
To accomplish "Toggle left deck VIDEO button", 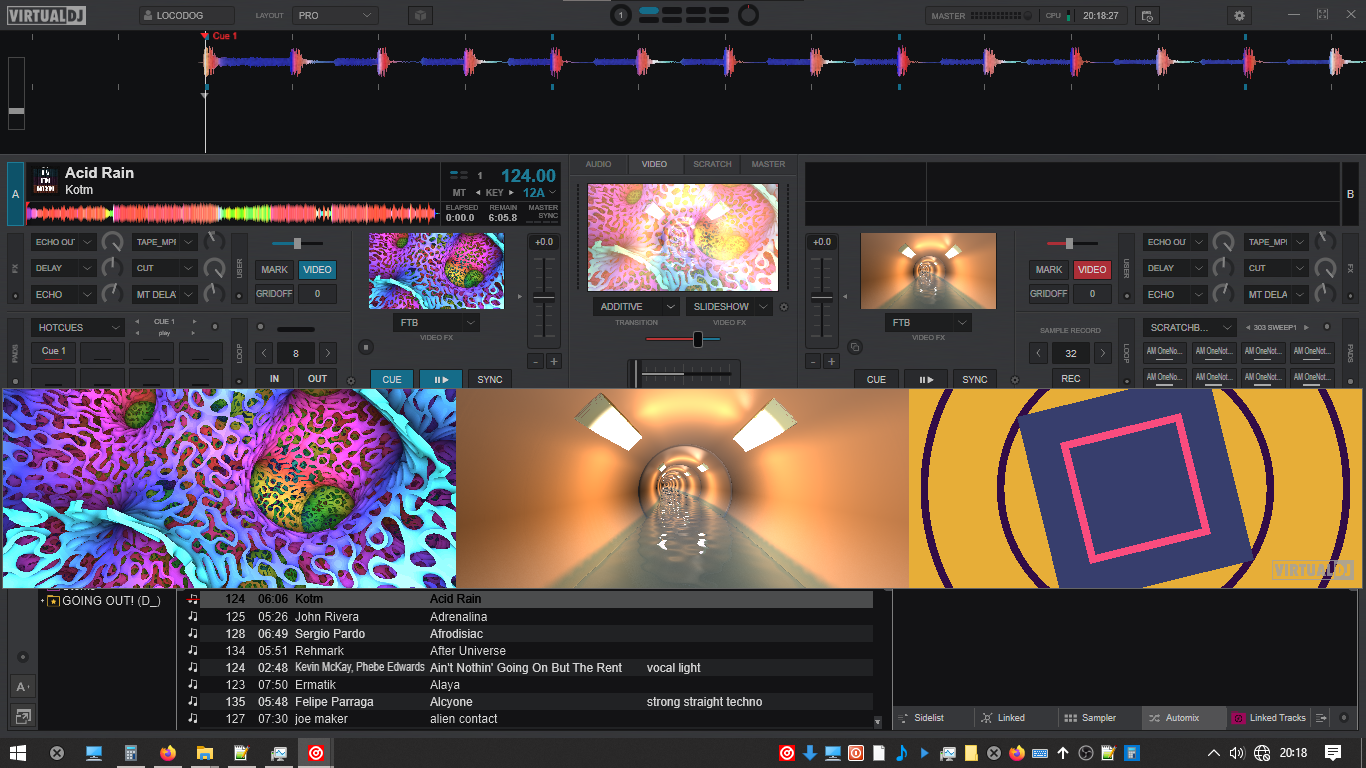I will (x=317, y=269).
